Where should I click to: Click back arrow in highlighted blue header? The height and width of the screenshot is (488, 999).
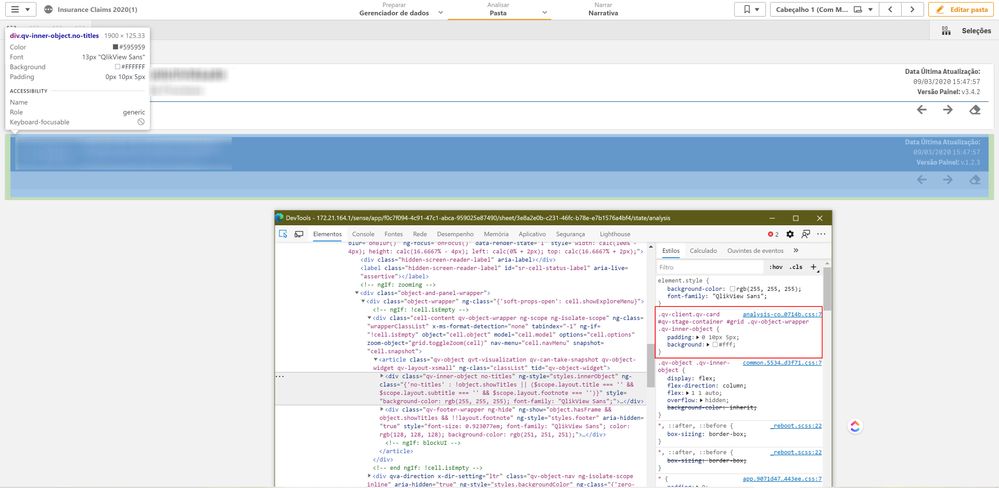[921, 180]
